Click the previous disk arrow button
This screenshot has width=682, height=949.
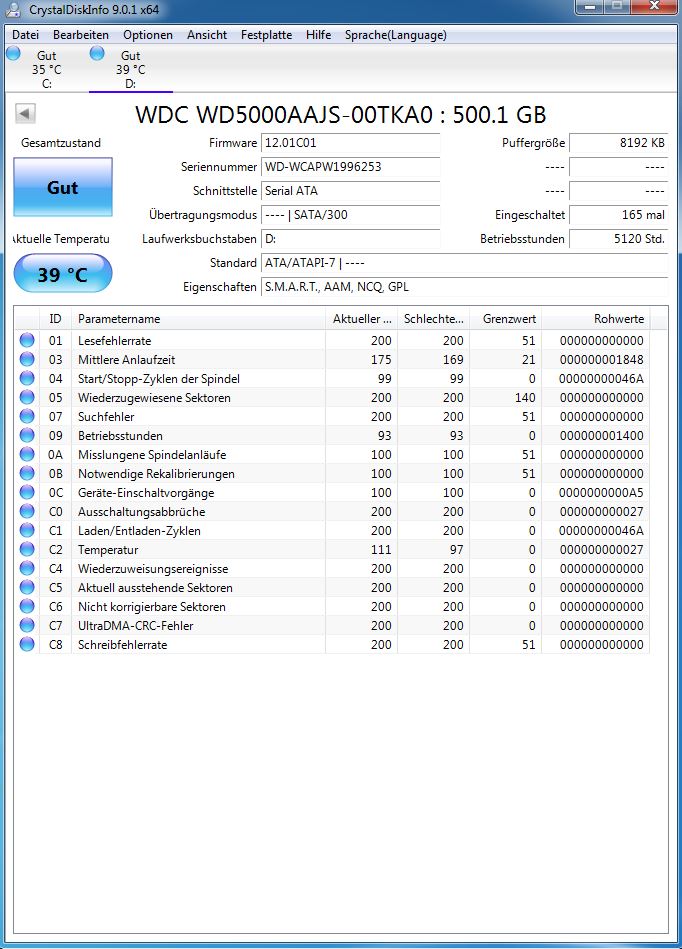(23, 113)
